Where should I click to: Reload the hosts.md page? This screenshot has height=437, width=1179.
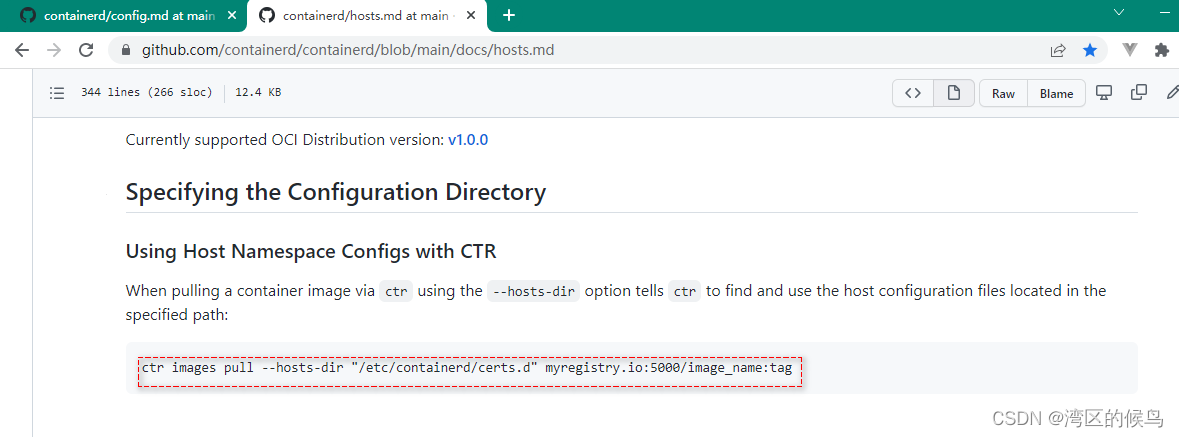tap(86, 50)
